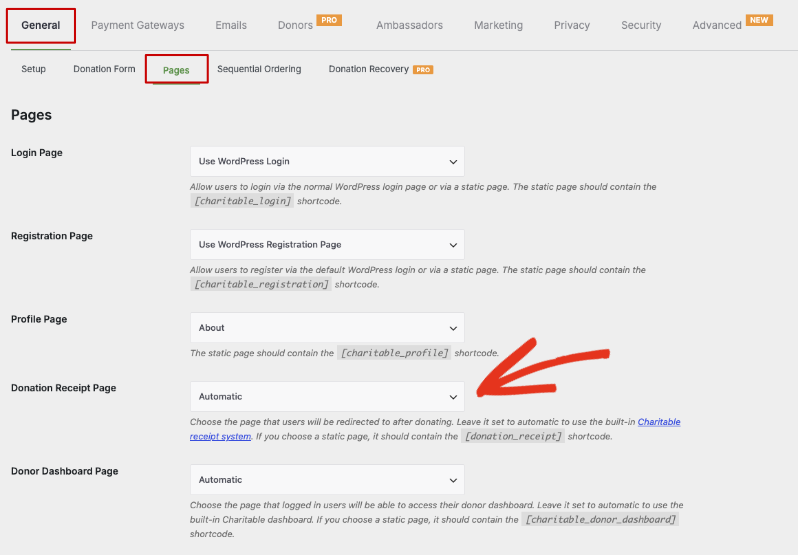This screenshot has height=555, width=798.
Task: Click the [charitable_registration] shortcode text
Action: point(261,284)
